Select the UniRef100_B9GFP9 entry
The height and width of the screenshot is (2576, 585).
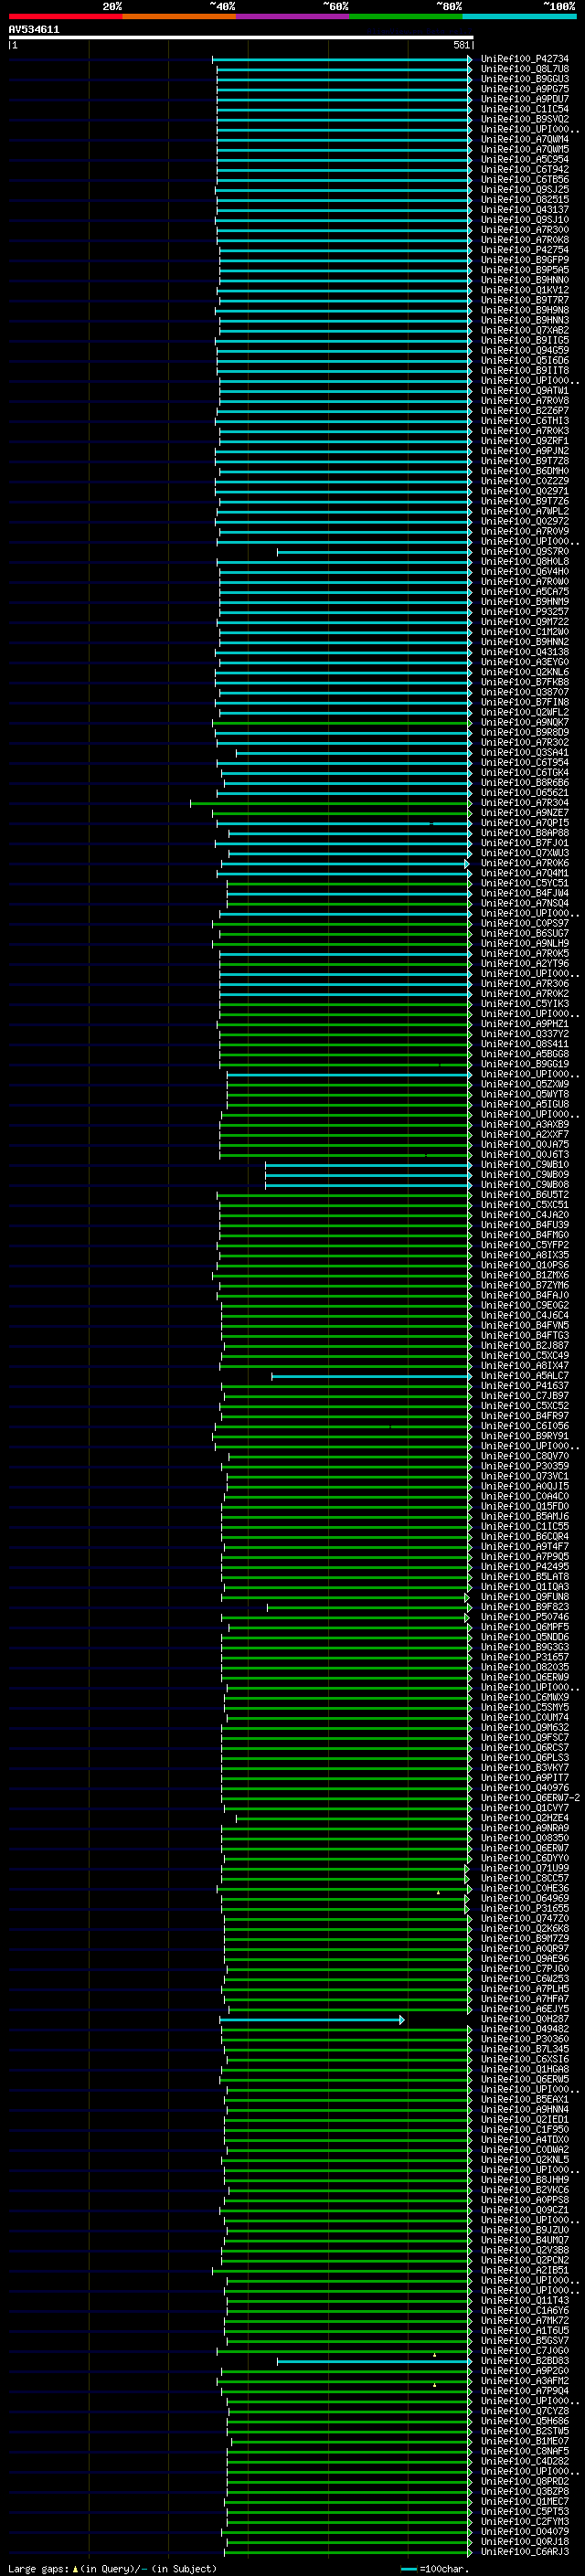click(x=524, y=260)
